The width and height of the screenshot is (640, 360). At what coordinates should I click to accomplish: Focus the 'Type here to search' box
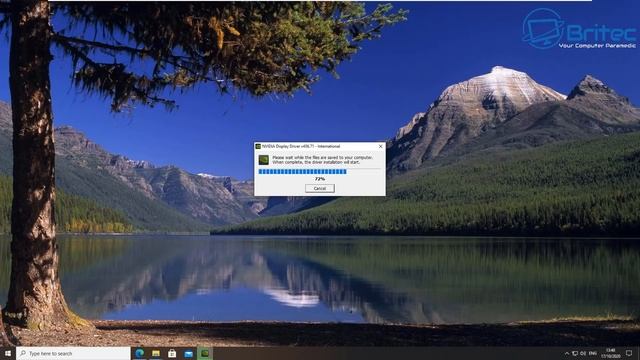(73, 353)
